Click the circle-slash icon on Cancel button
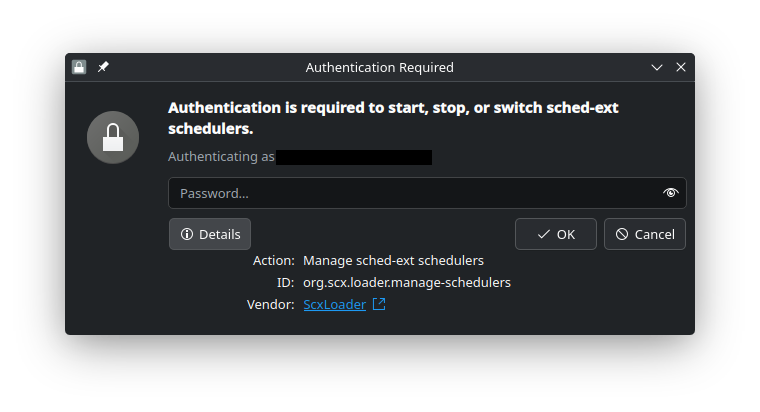Image resolution: width=760 pixels, height=412 pixels. click(x=622, y=234)
